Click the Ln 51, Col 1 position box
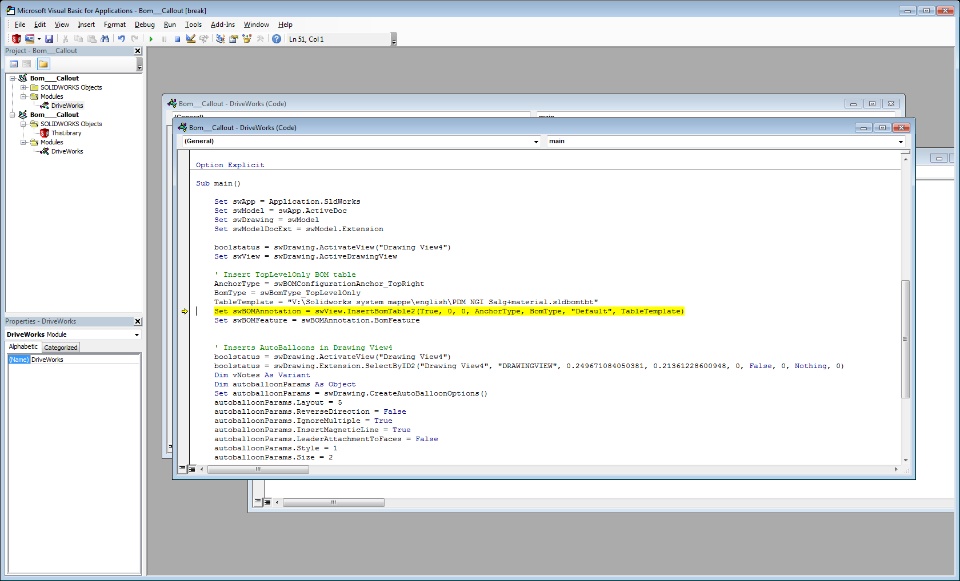 [338, 39]
